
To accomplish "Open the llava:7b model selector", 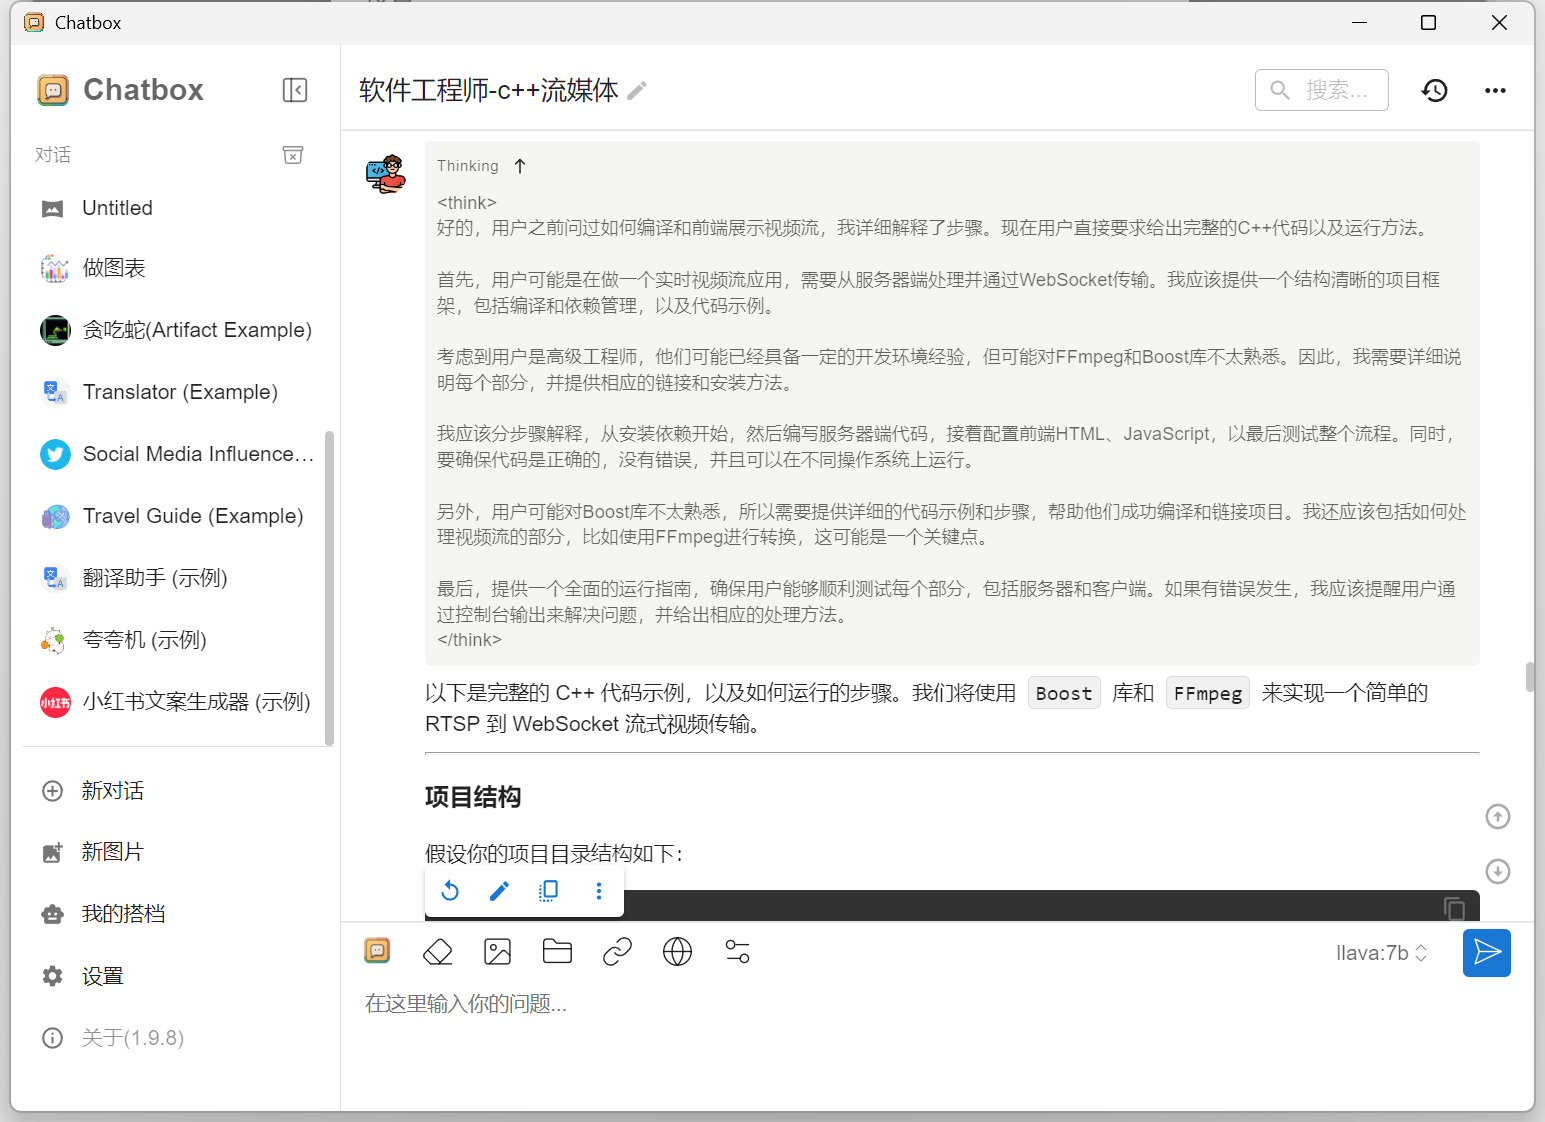I will tap(1381, 952).
